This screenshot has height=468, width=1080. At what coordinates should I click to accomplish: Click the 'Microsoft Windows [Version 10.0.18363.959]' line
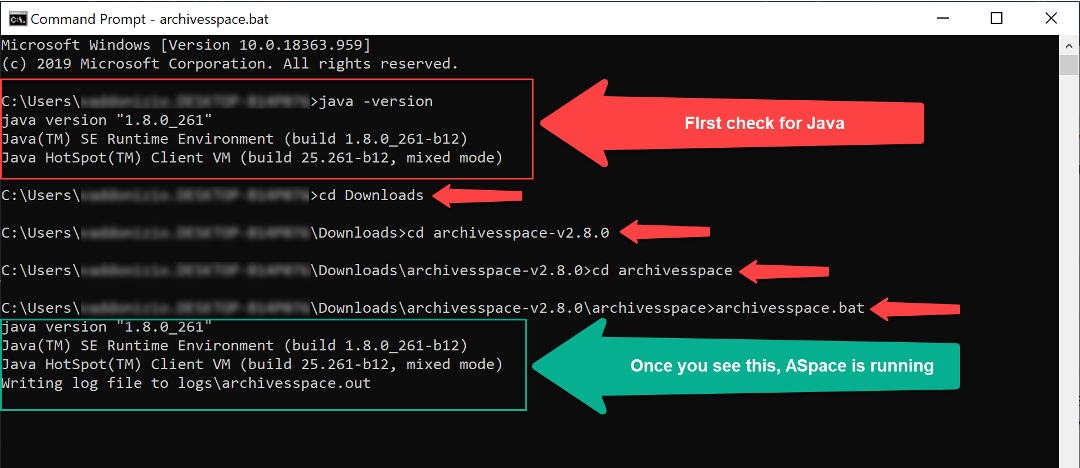pyautogui.click(x=186, y=45)
